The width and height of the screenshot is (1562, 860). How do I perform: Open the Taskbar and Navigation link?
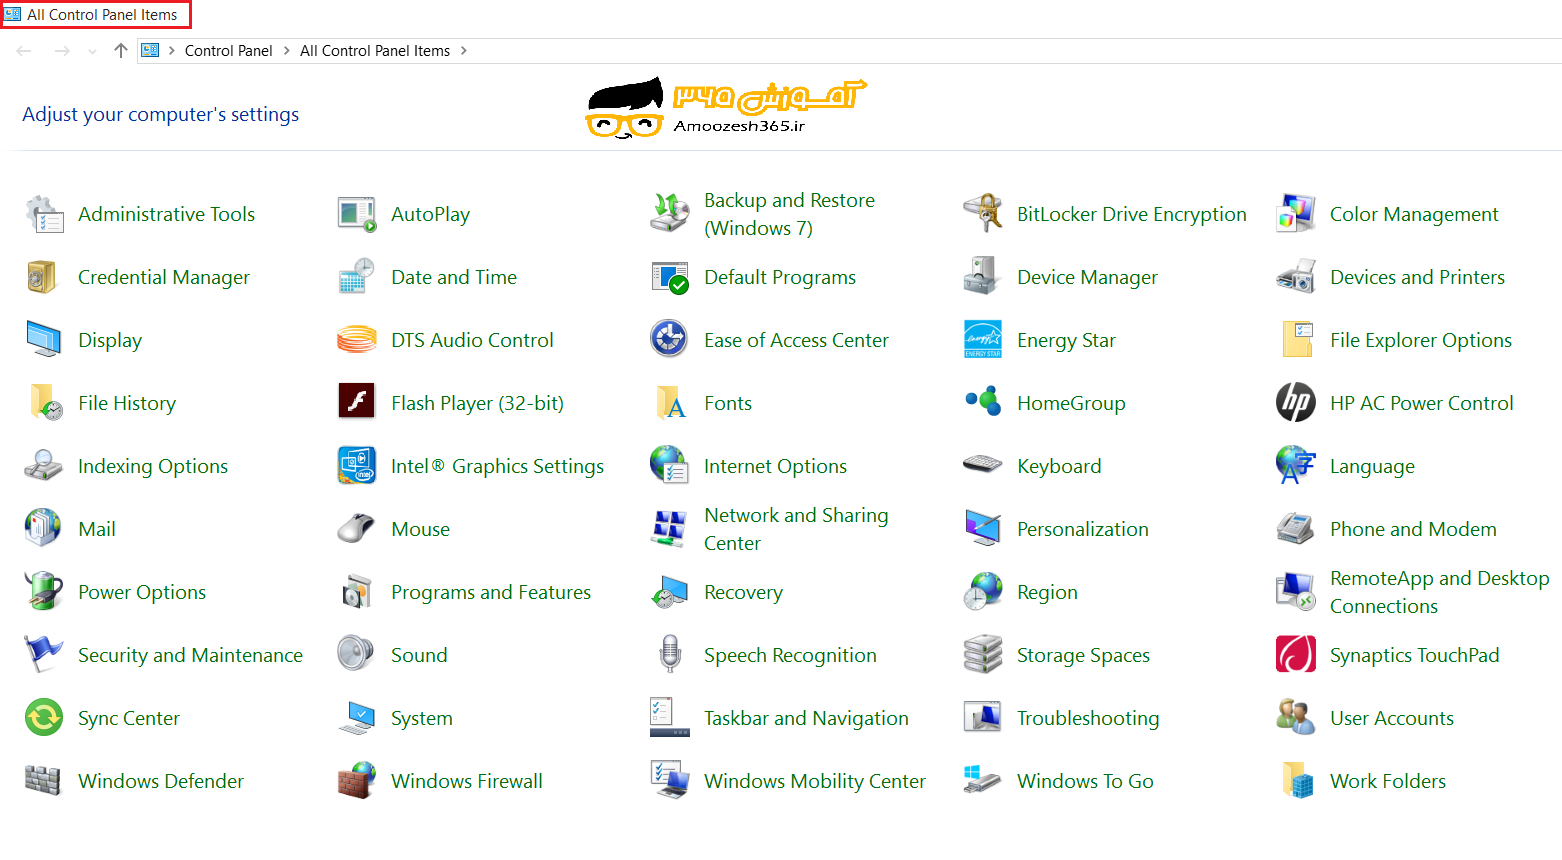806,718
